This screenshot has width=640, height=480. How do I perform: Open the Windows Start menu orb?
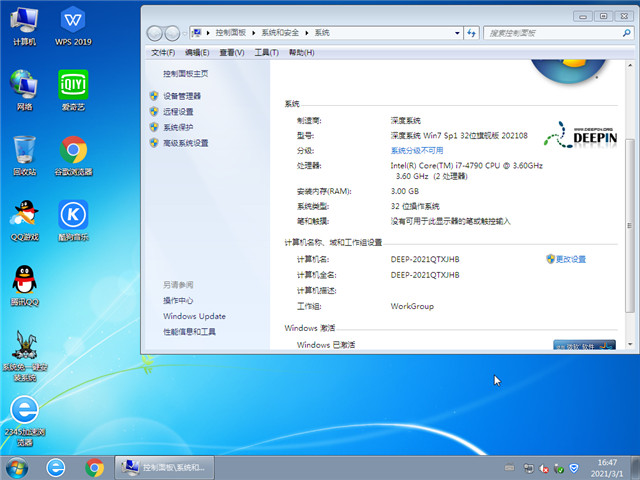(x=17, y=468)
